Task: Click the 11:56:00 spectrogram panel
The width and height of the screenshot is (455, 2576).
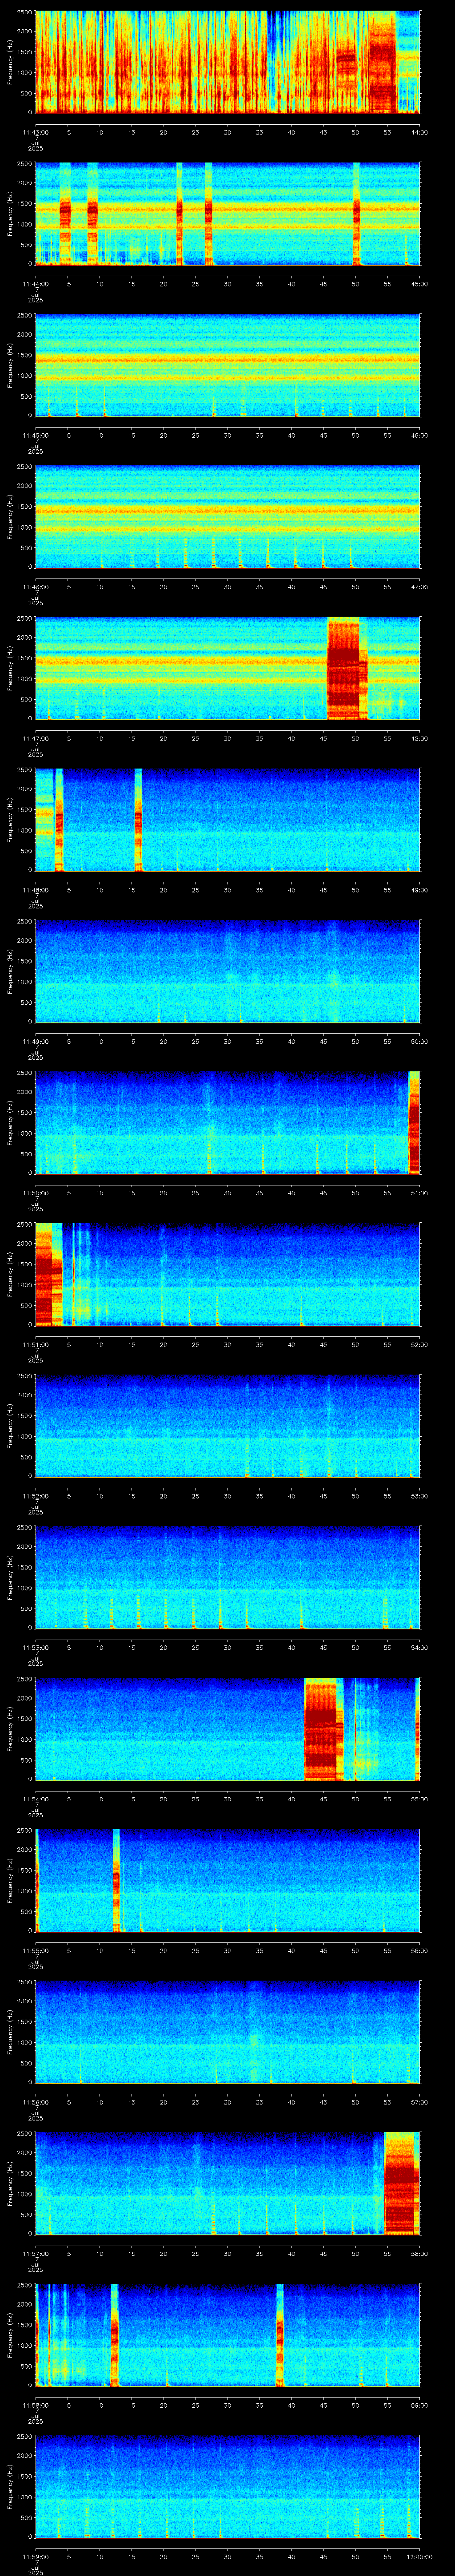Action: click(x=227, y=2032)
